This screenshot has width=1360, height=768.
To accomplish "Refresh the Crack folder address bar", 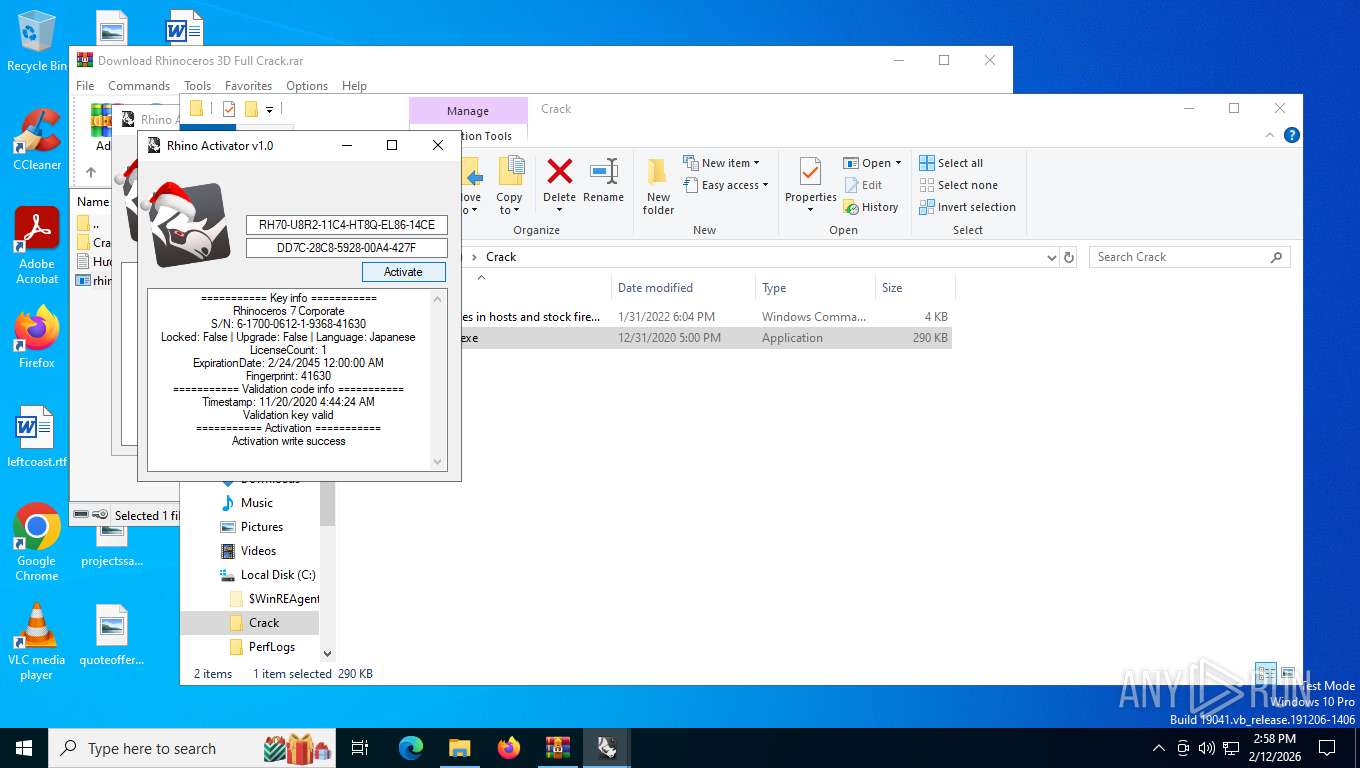I will click(1069, 257).
